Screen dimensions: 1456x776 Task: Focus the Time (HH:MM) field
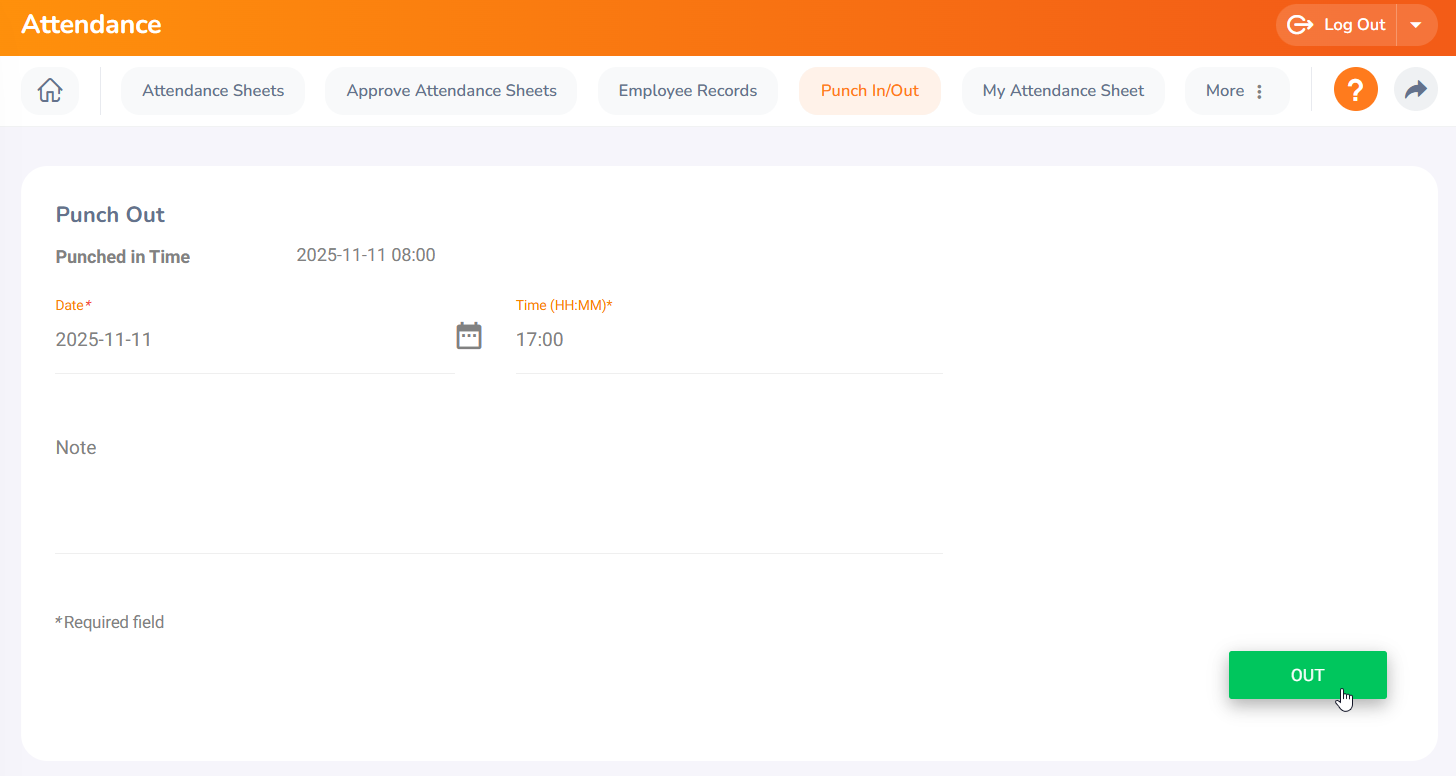[x=728, y=340]
